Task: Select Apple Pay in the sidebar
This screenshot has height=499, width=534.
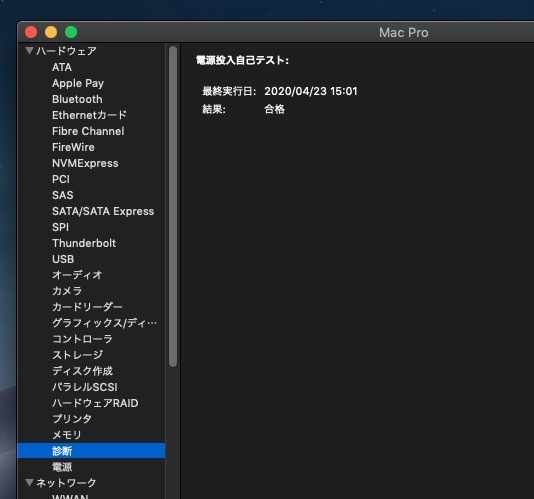Action: [x=78, y=83]
